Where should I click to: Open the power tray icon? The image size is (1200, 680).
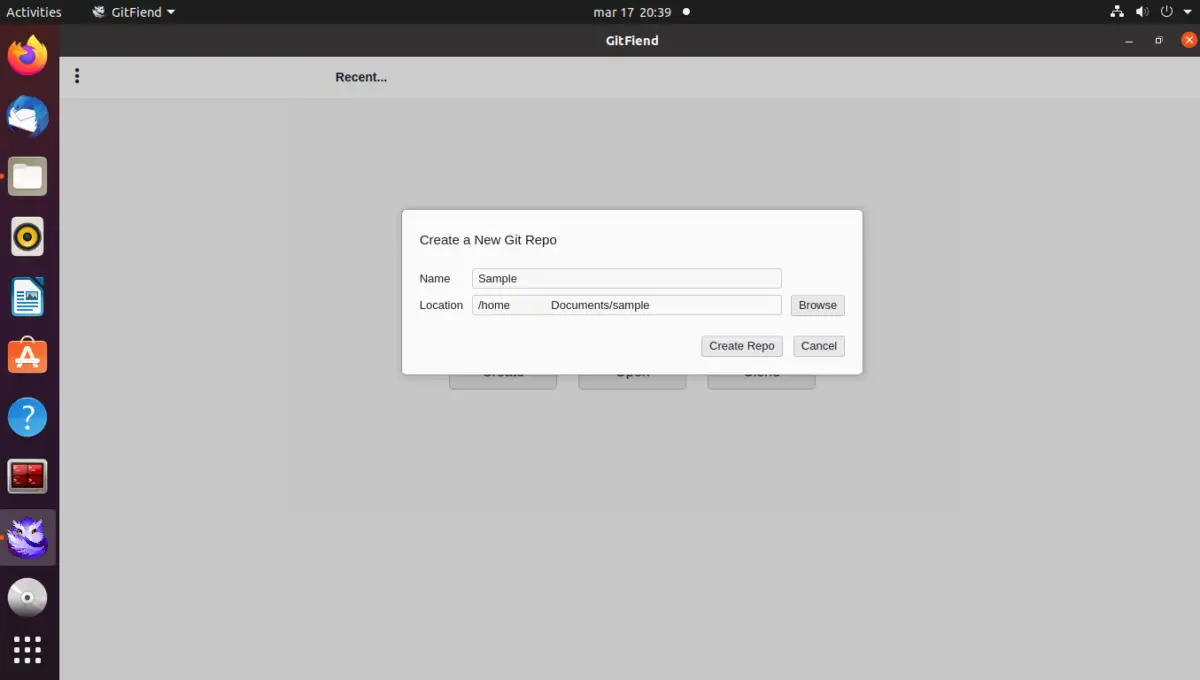pyautogui.click(x=1168, y=12)
